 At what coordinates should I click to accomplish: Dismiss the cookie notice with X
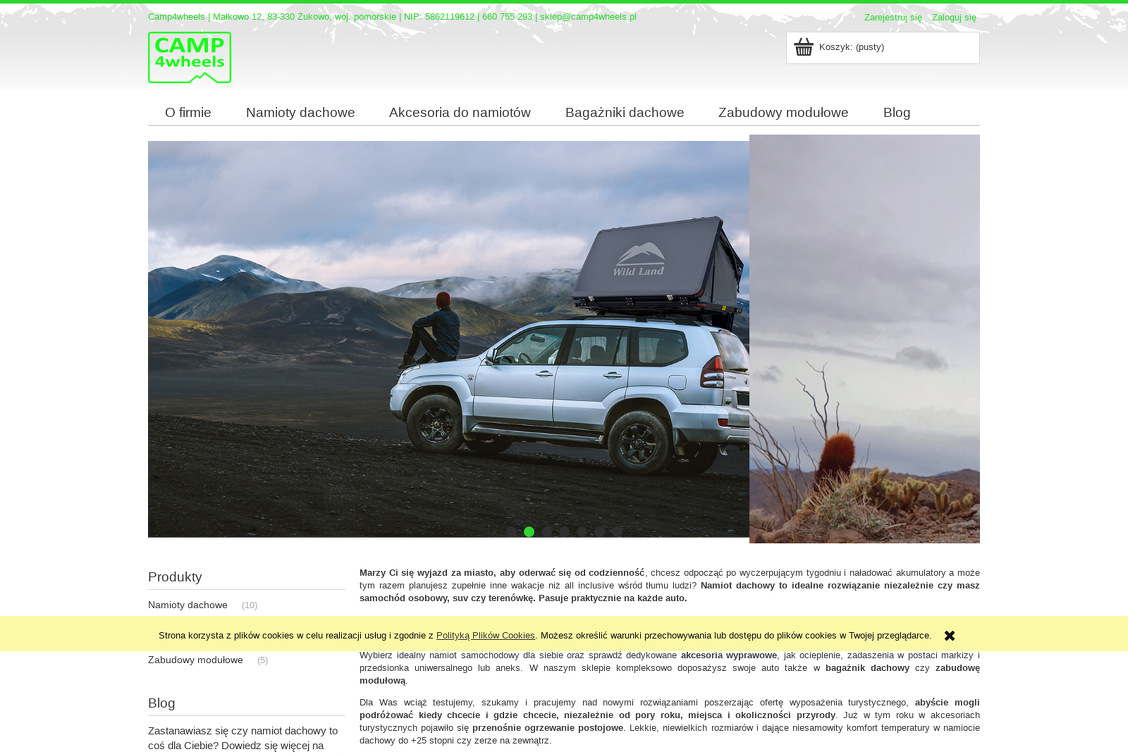coord(950,636)
